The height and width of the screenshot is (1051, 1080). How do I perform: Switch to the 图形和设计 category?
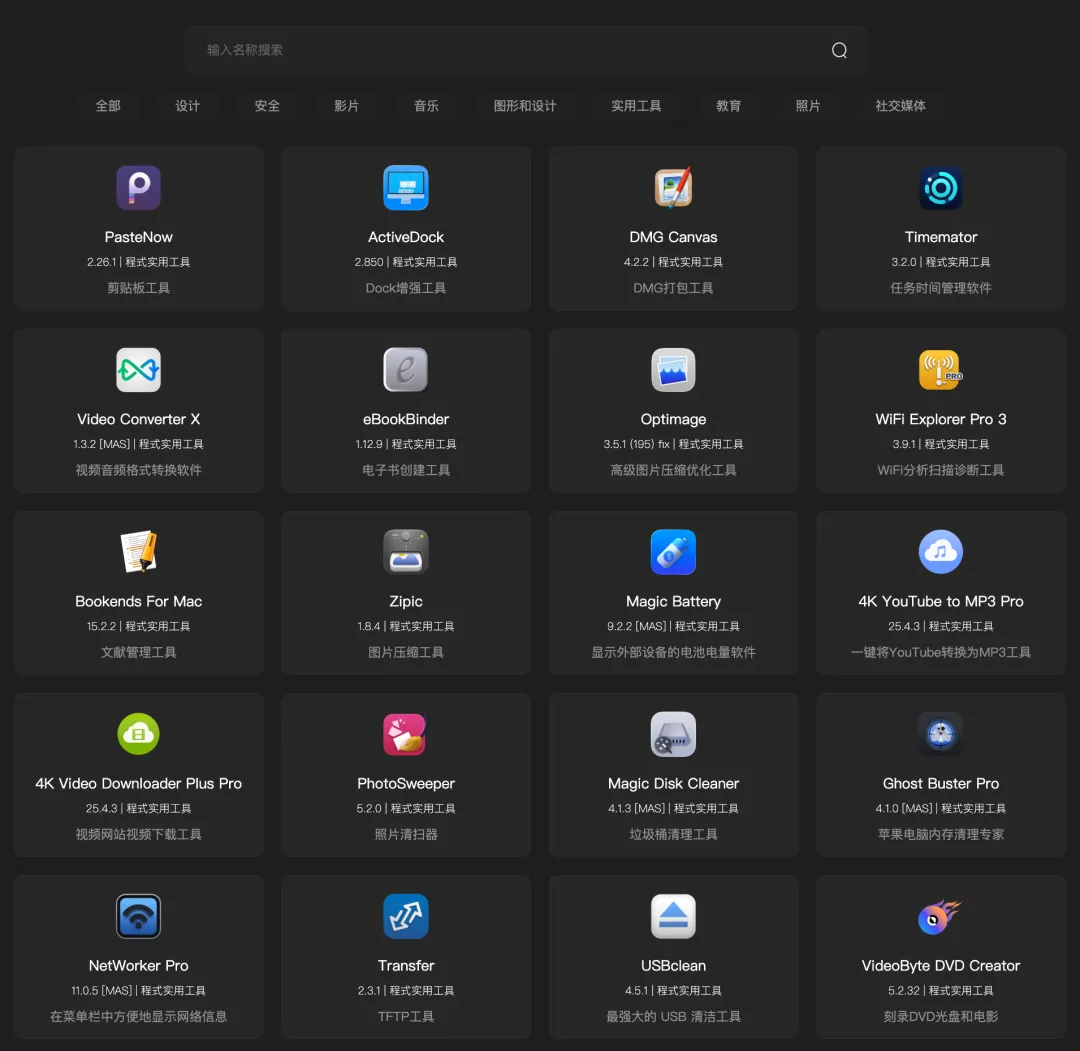[x=525, y=106]
